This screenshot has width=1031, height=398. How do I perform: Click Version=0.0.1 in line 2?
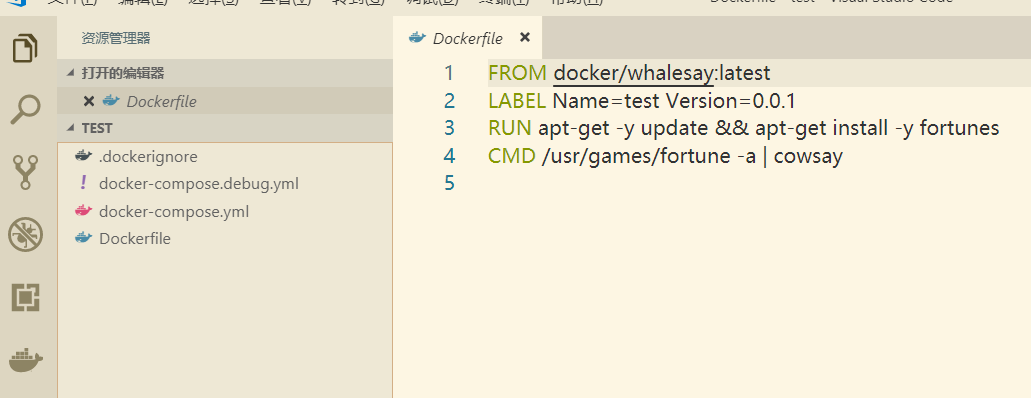tap(731, 101)
